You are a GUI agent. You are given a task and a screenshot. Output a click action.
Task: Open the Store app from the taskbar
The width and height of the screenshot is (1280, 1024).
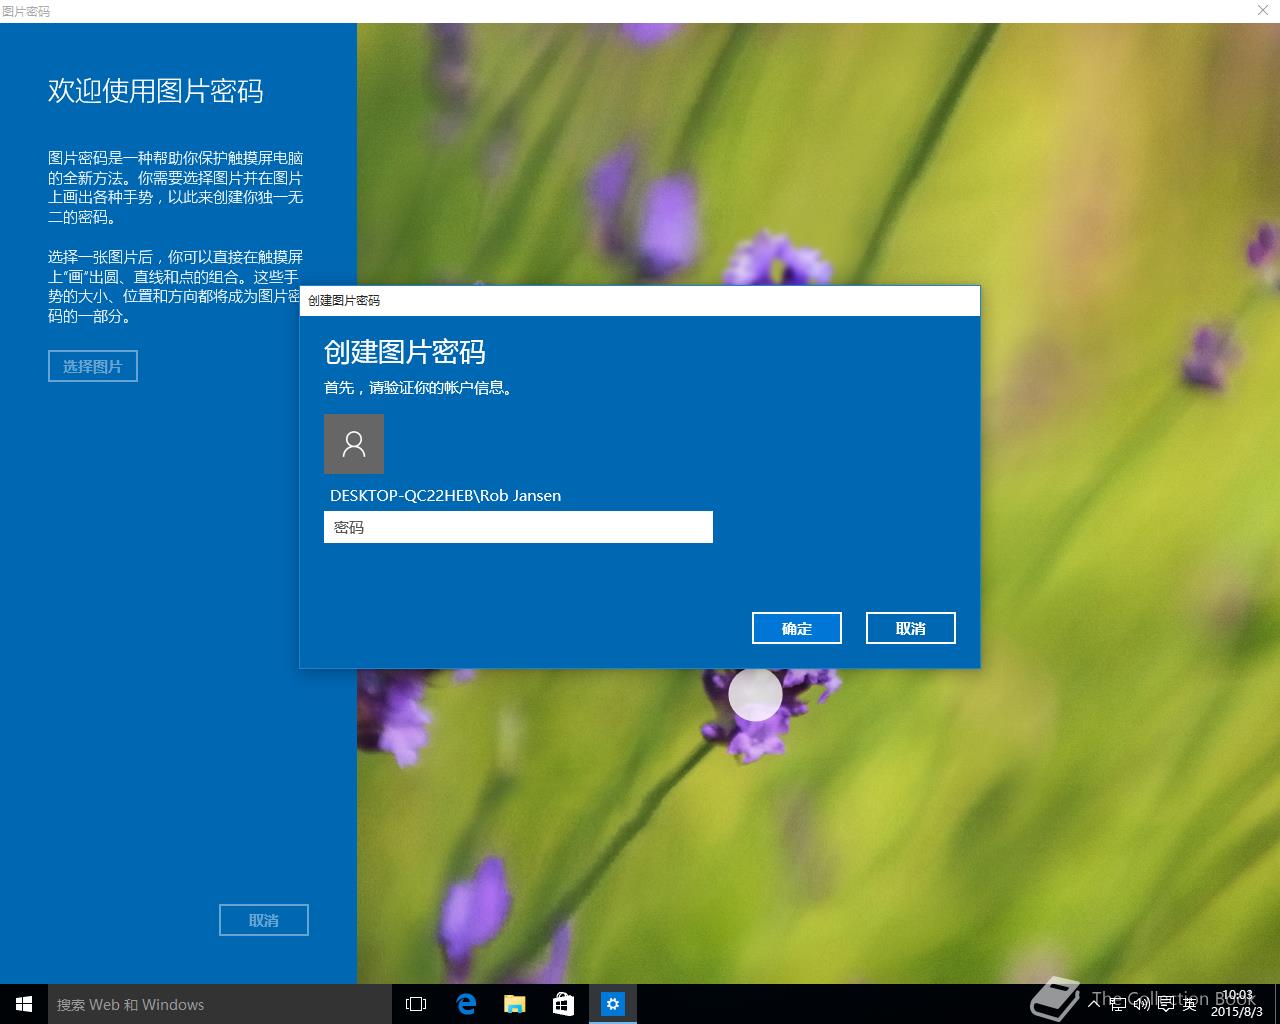coord(563,1004)
